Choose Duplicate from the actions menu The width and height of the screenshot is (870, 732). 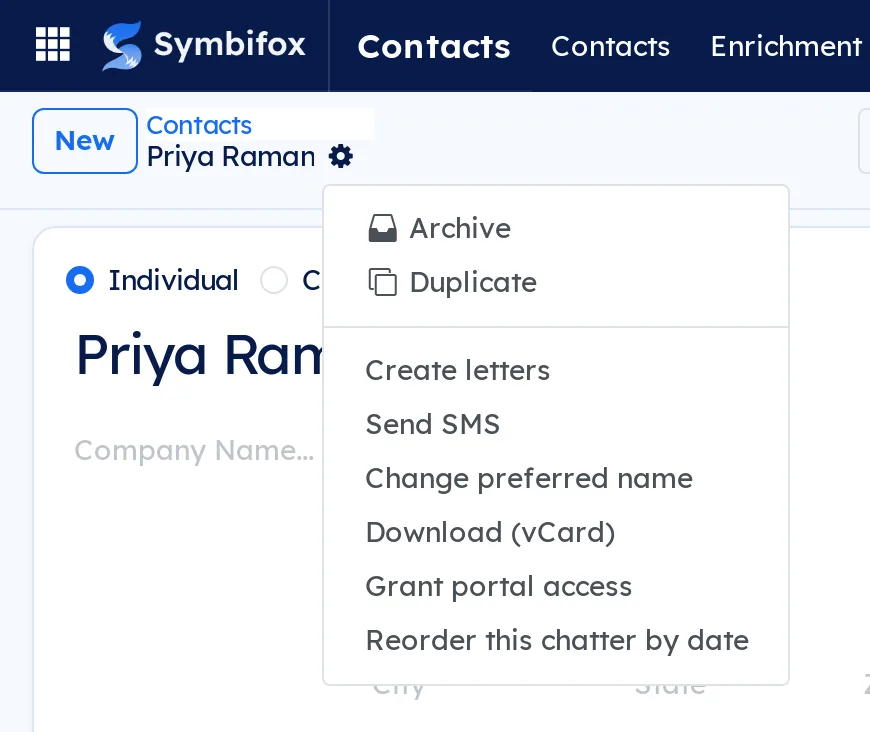click(x=556, y=282)
